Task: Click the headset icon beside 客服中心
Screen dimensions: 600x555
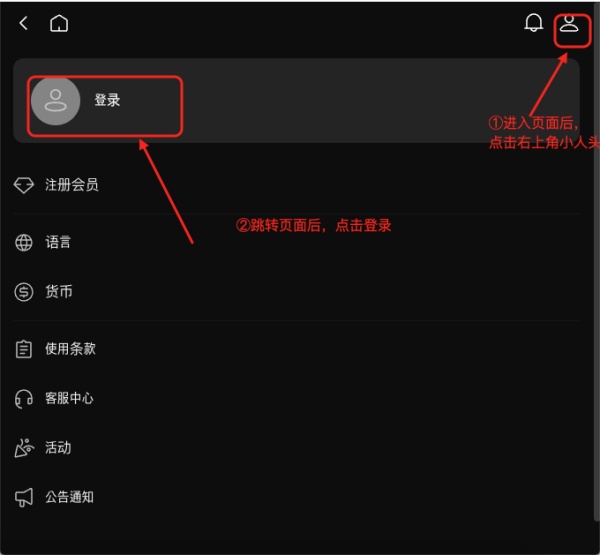Action: tap(24, 399)
